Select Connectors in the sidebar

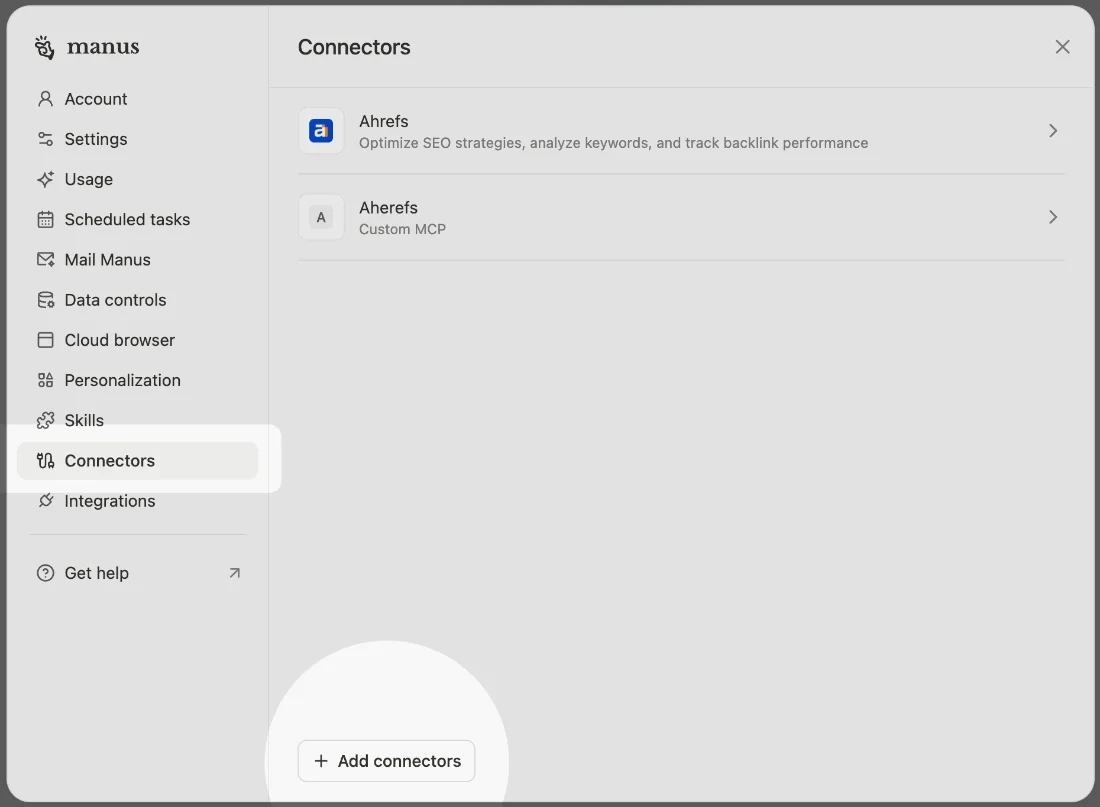[138, 460]
